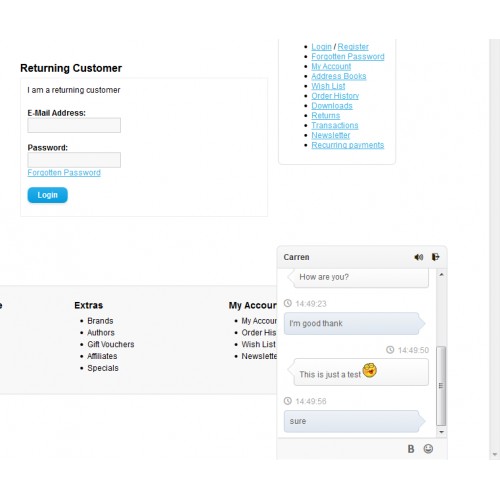The width and height of the screenshot is (500, 500).
Task: Focus the Password input field
Action: (74, 160)
